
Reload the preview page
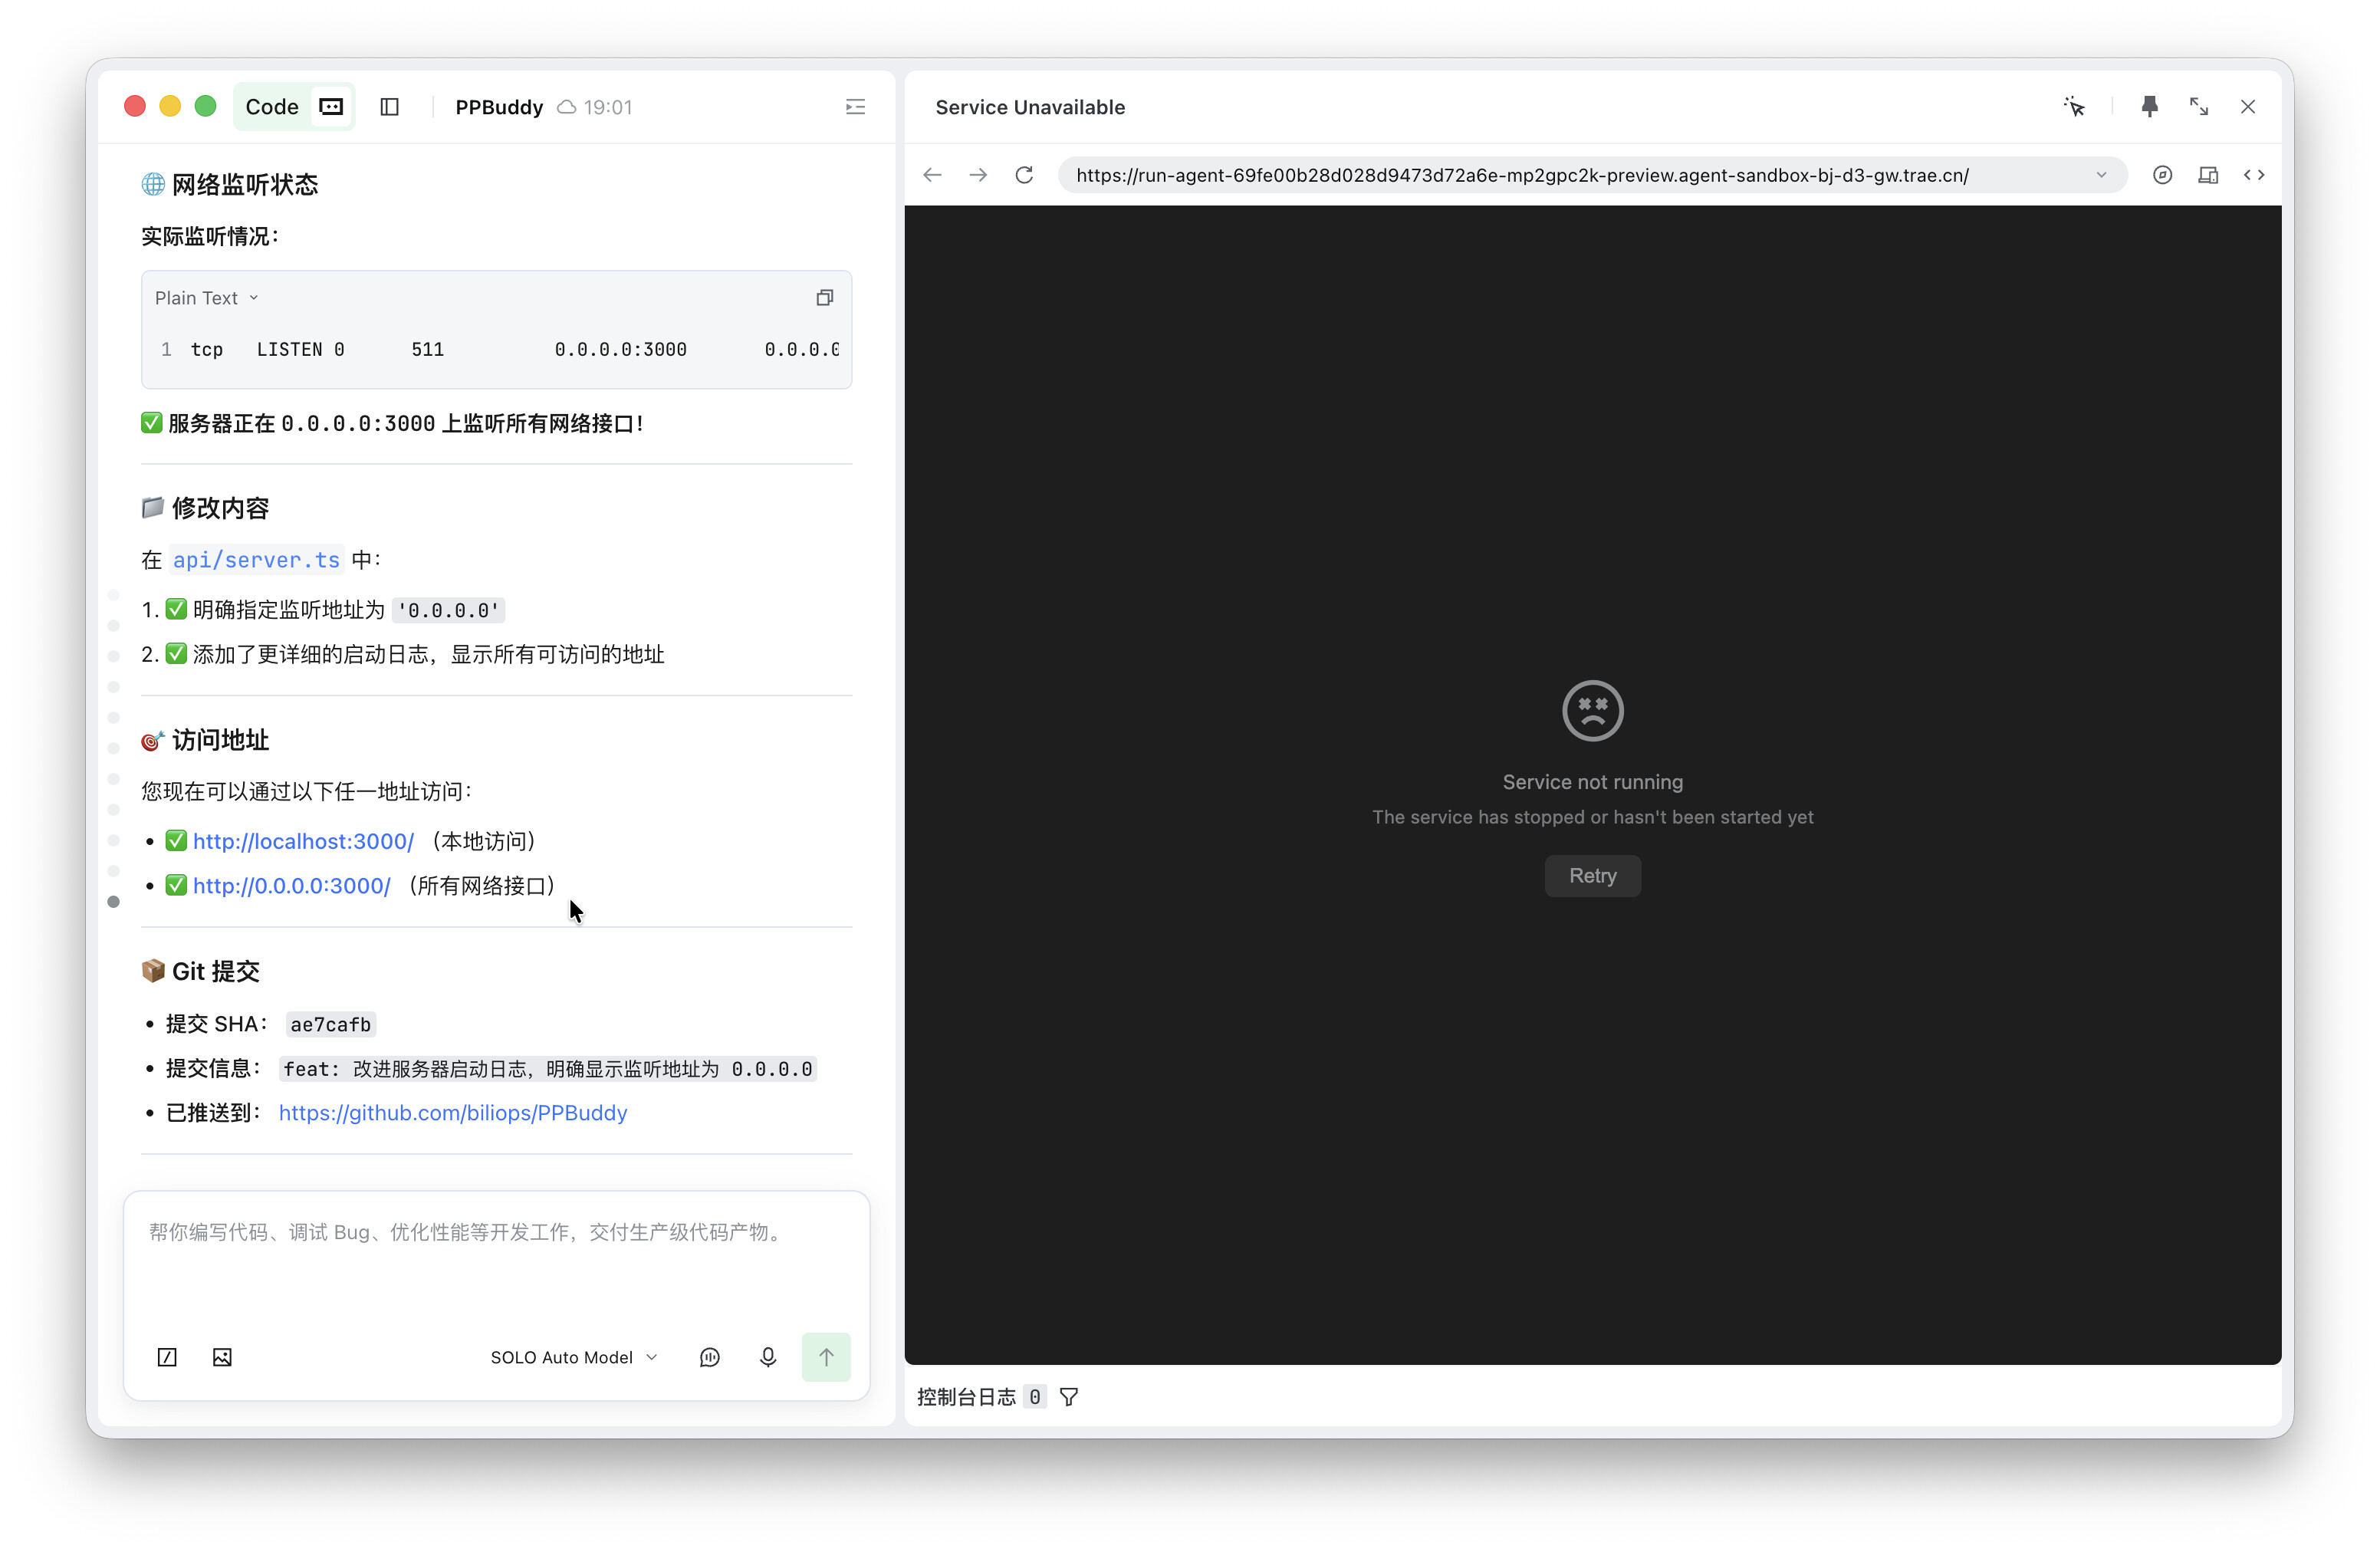(1024, 175)
